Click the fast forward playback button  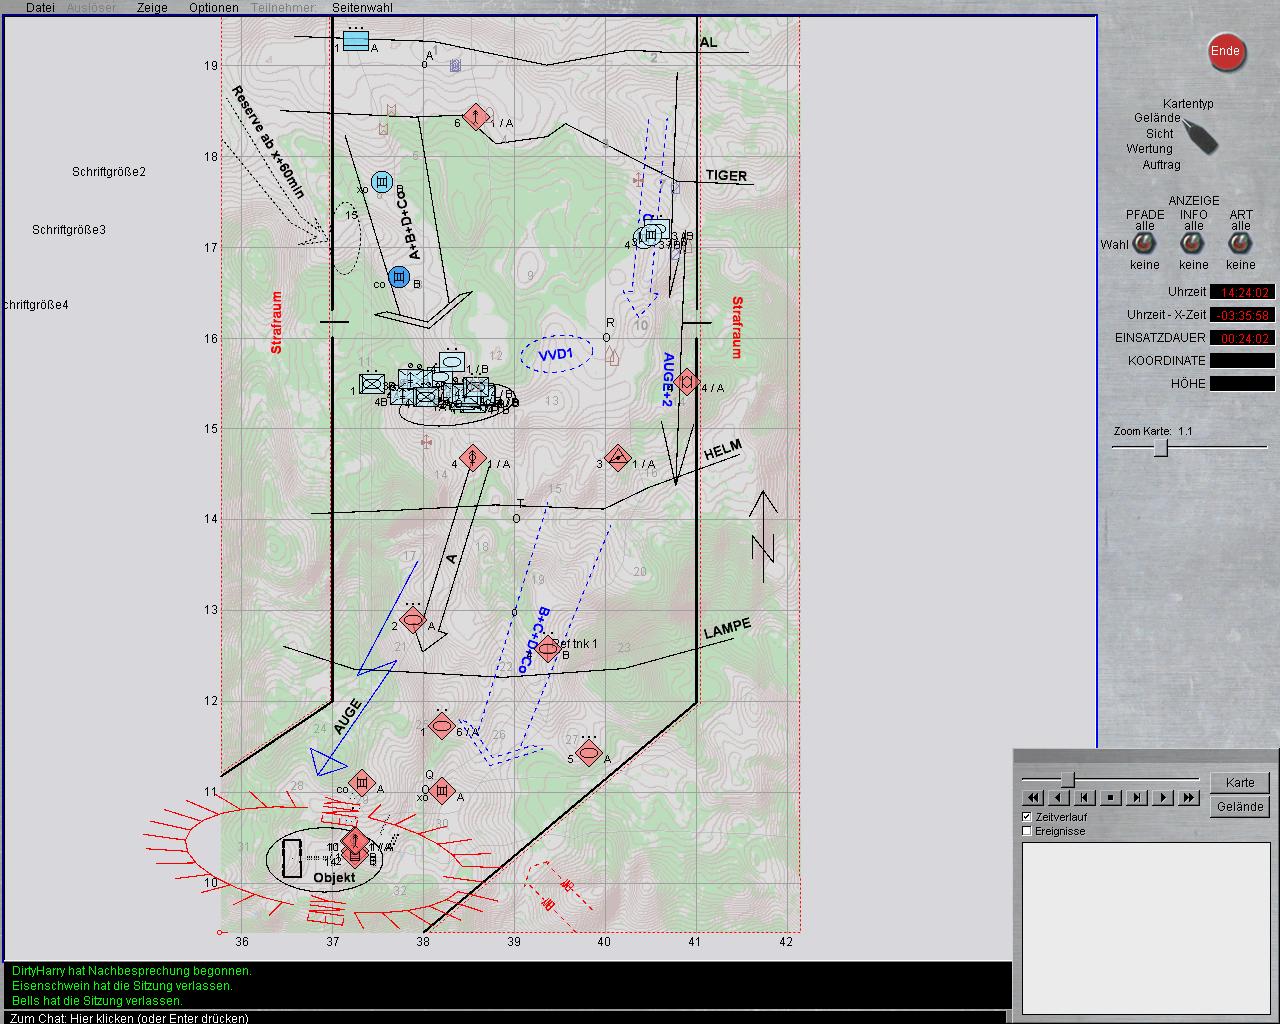[1188, 798]
